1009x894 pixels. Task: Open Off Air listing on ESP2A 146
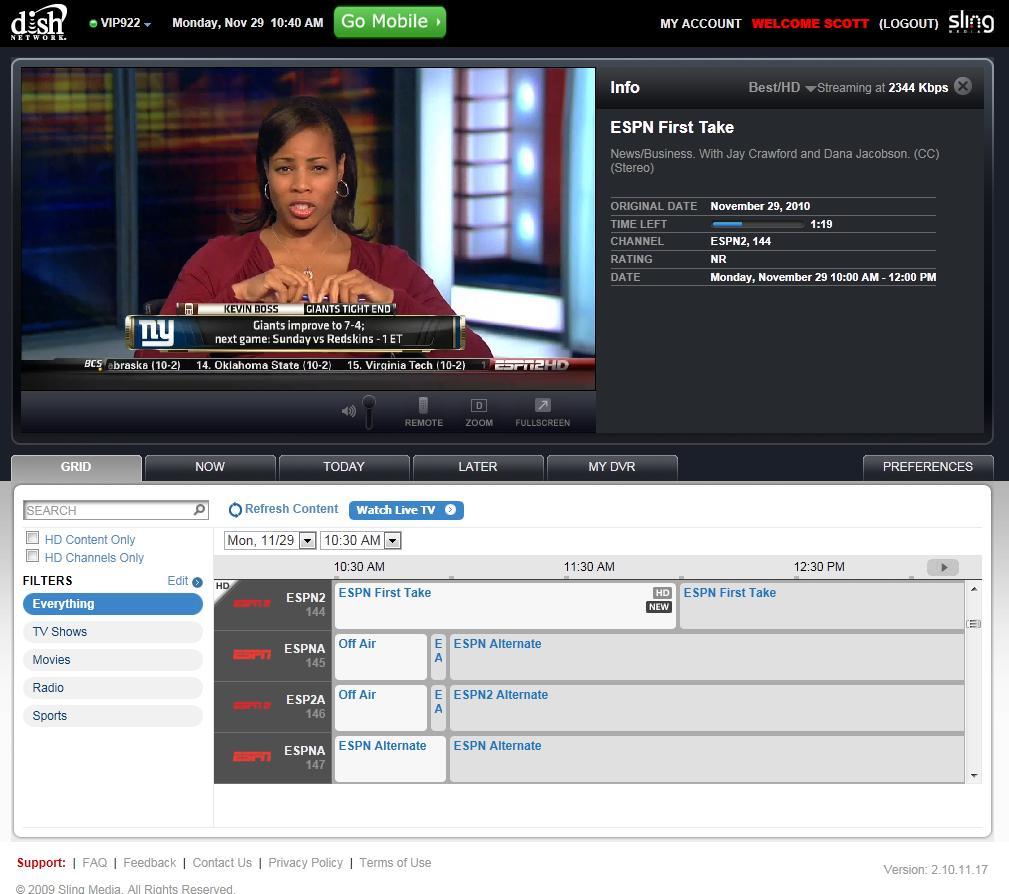381,707
